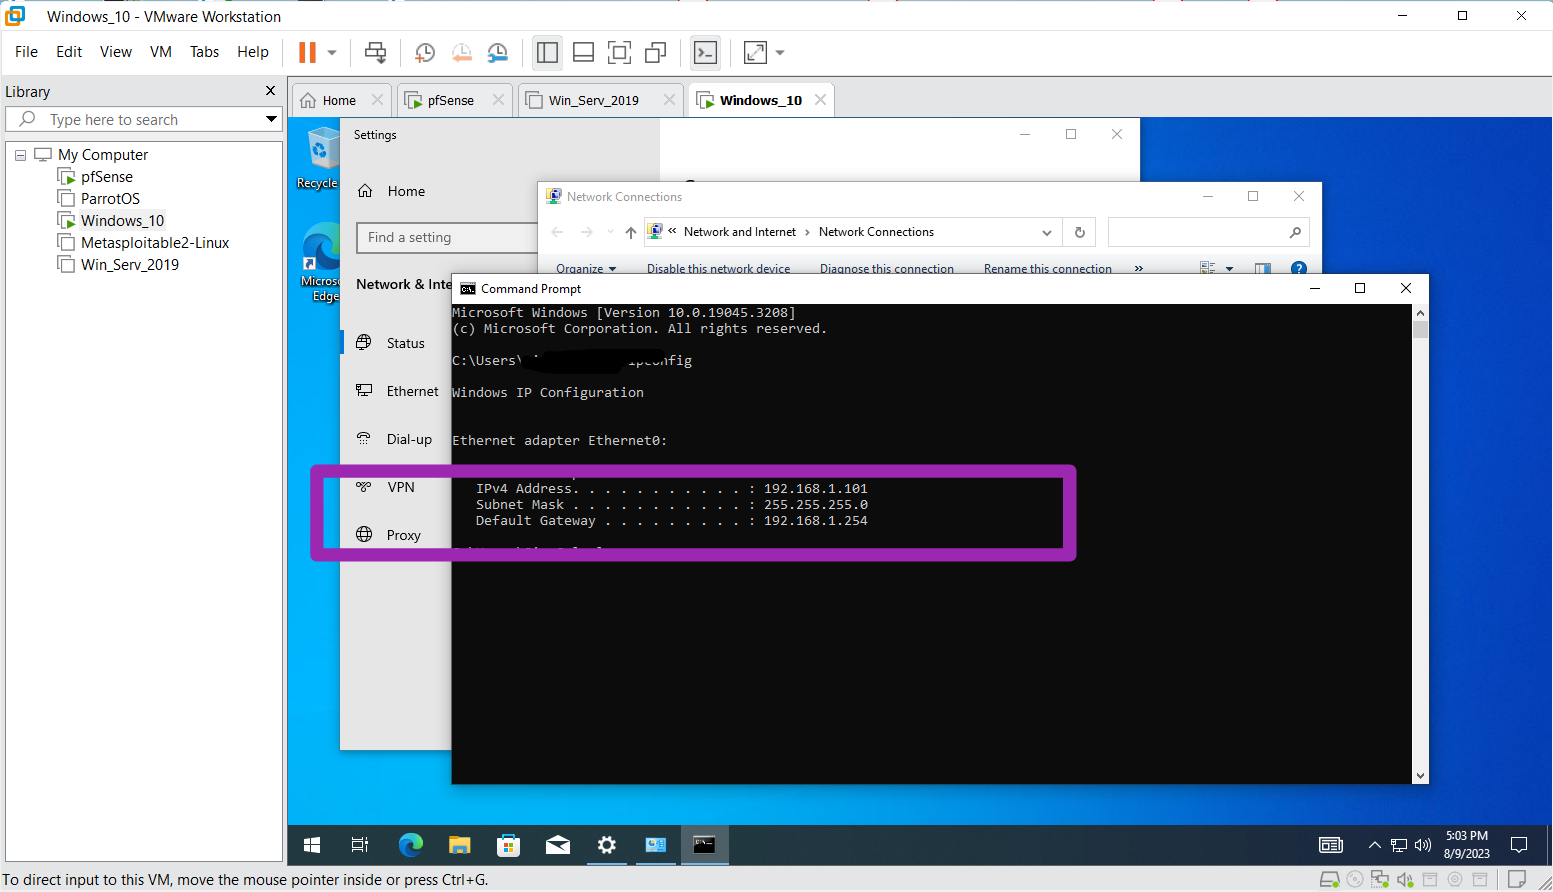Click Diagnose this connection

point(887,268)
